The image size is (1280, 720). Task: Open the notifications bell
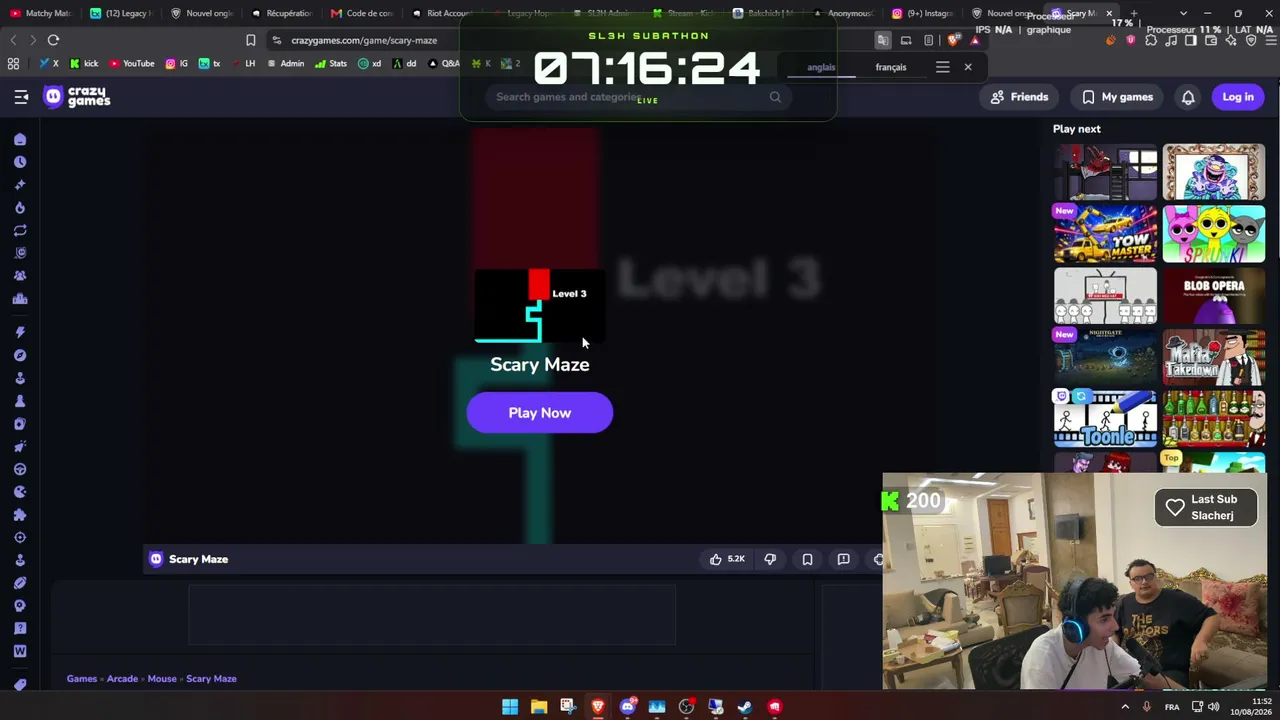click(x=1188, y=97)
